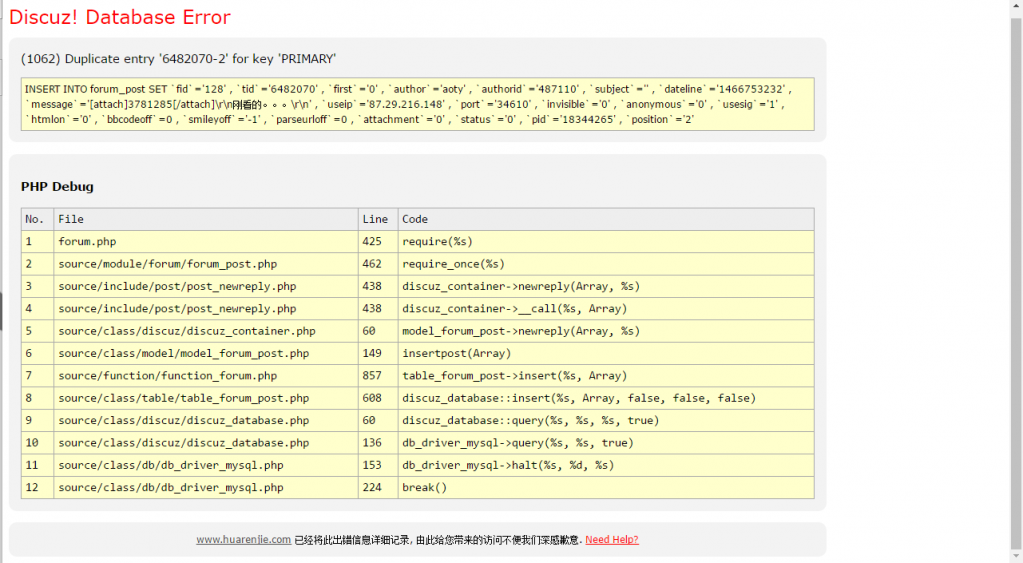Select the forum.php file entry
1023x563 pixels.
(x=87, y=241)
